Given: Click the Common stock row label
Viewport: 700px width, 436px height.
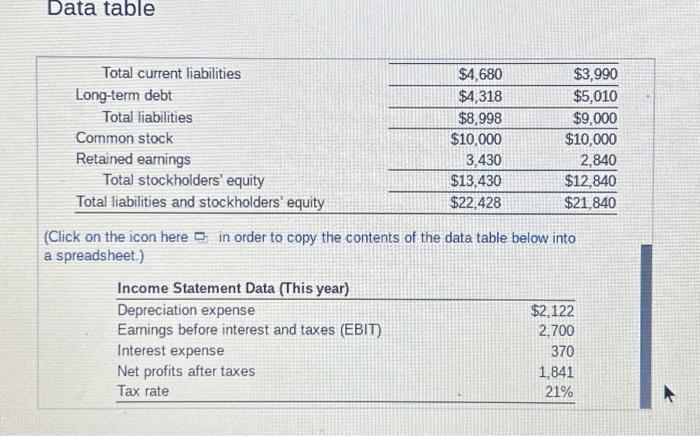Looking at the screenshot, I should (x=124, y=138).
